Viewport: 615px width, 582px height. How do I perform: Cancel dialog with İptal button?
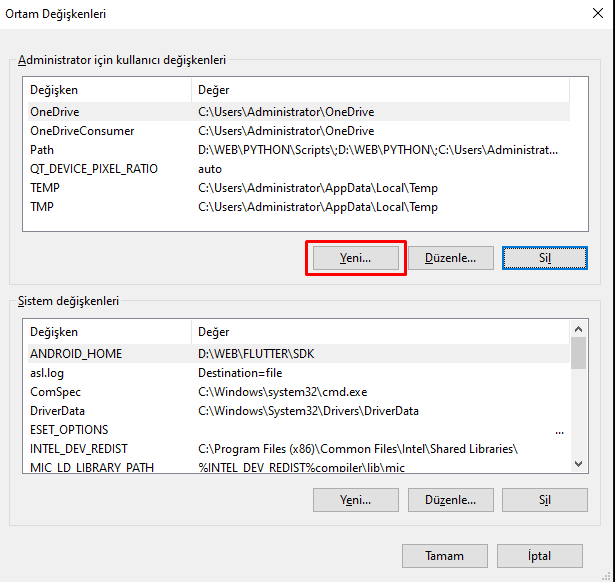pyautogui.click(x=541, y=555)
